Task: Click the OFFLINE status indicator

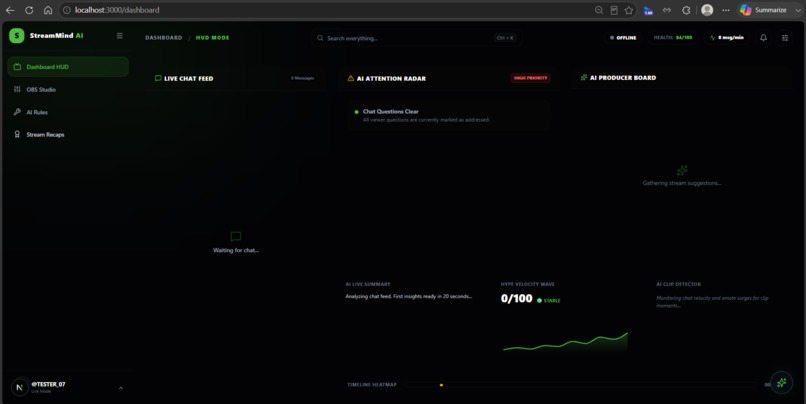Action: pyautogui.click(x=623, y=38)
